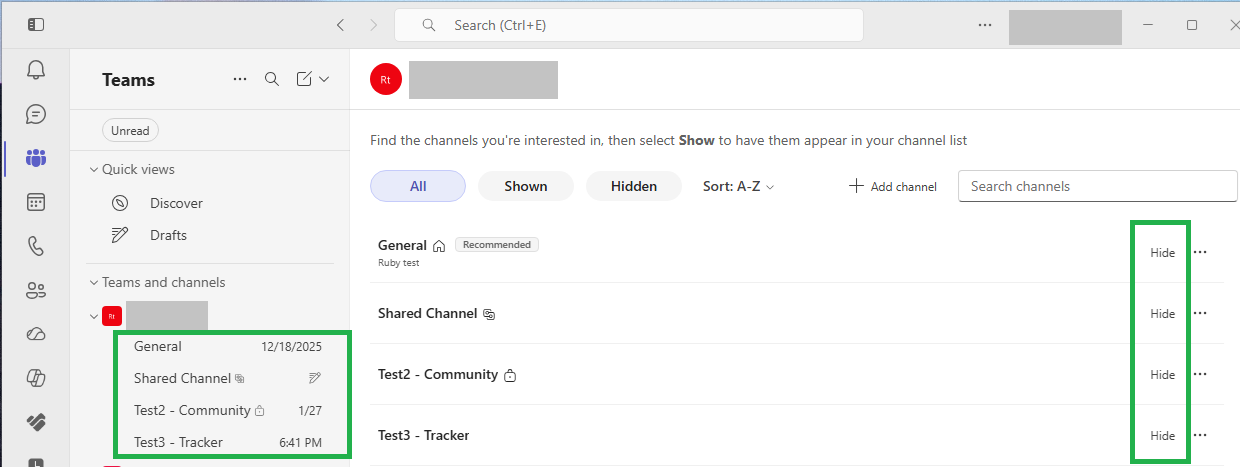Go back with the left arrow
The image size is (1240, 467).
(x=341, y=25)
